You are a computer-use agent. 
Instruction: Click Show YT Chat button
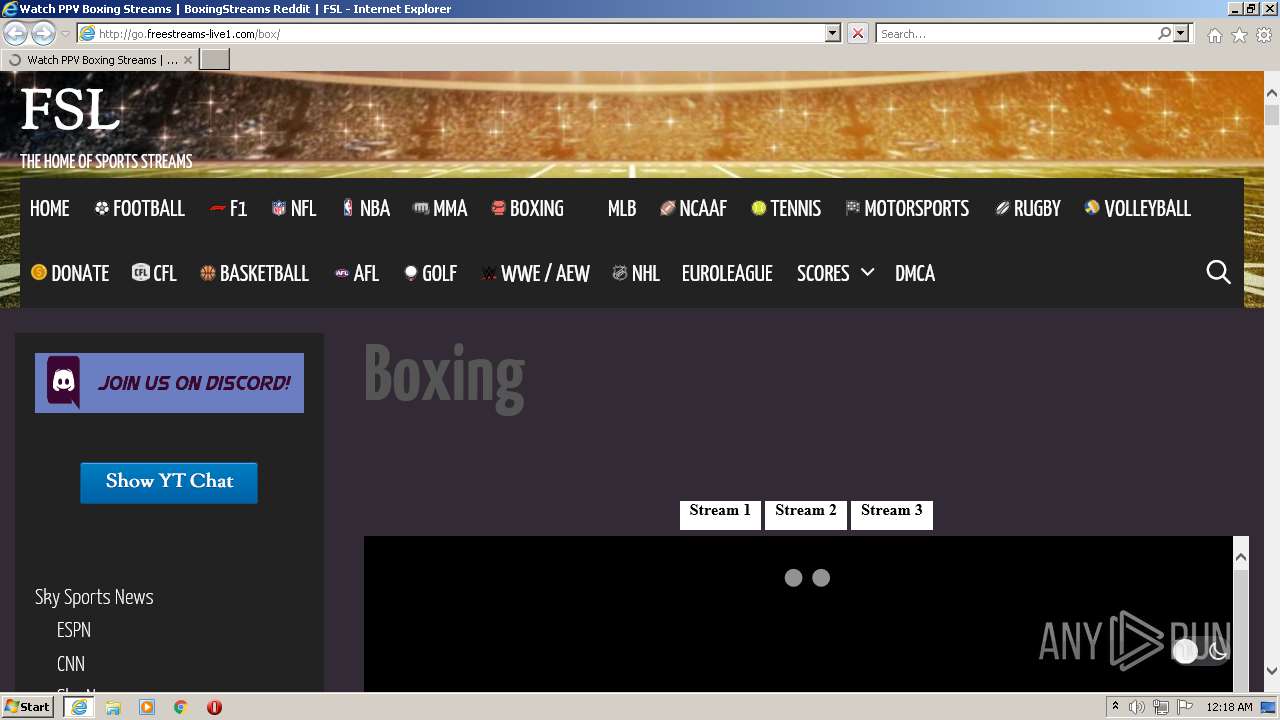click(169, 482)
